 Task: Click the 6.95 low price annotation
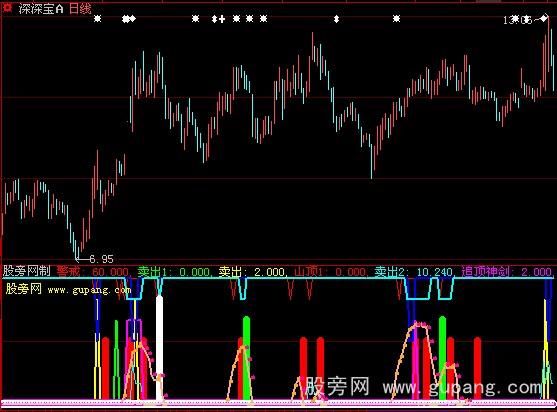pos(101,259)
